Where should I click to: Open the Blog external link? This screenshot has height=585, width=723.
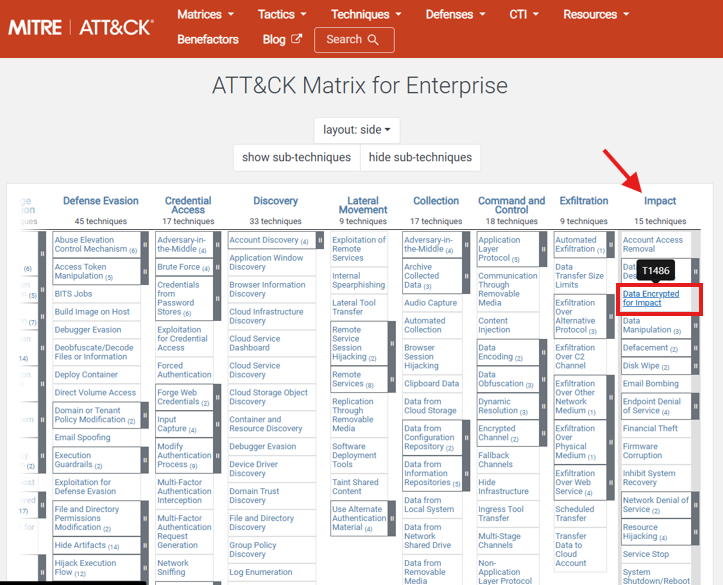tap(282, 40)
